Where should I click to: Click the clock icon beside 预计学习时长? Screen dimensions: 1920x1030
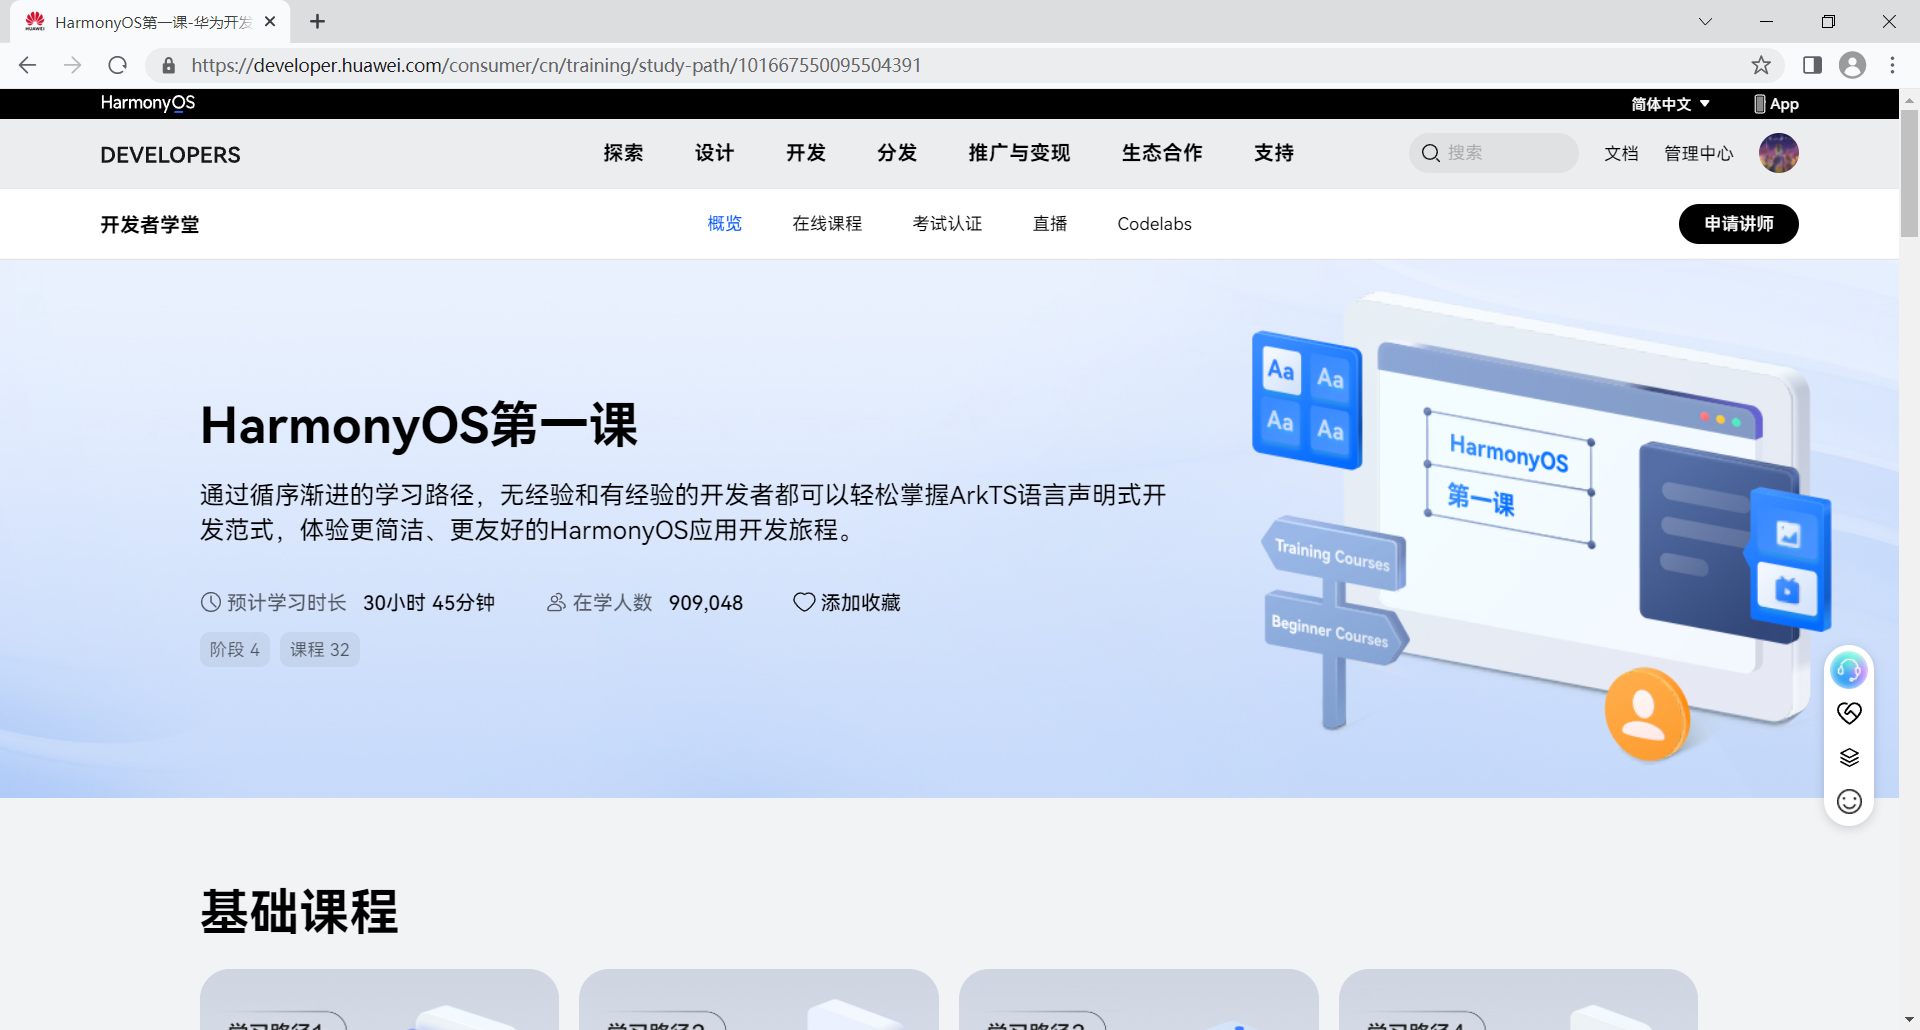click(x=211, y=602)
